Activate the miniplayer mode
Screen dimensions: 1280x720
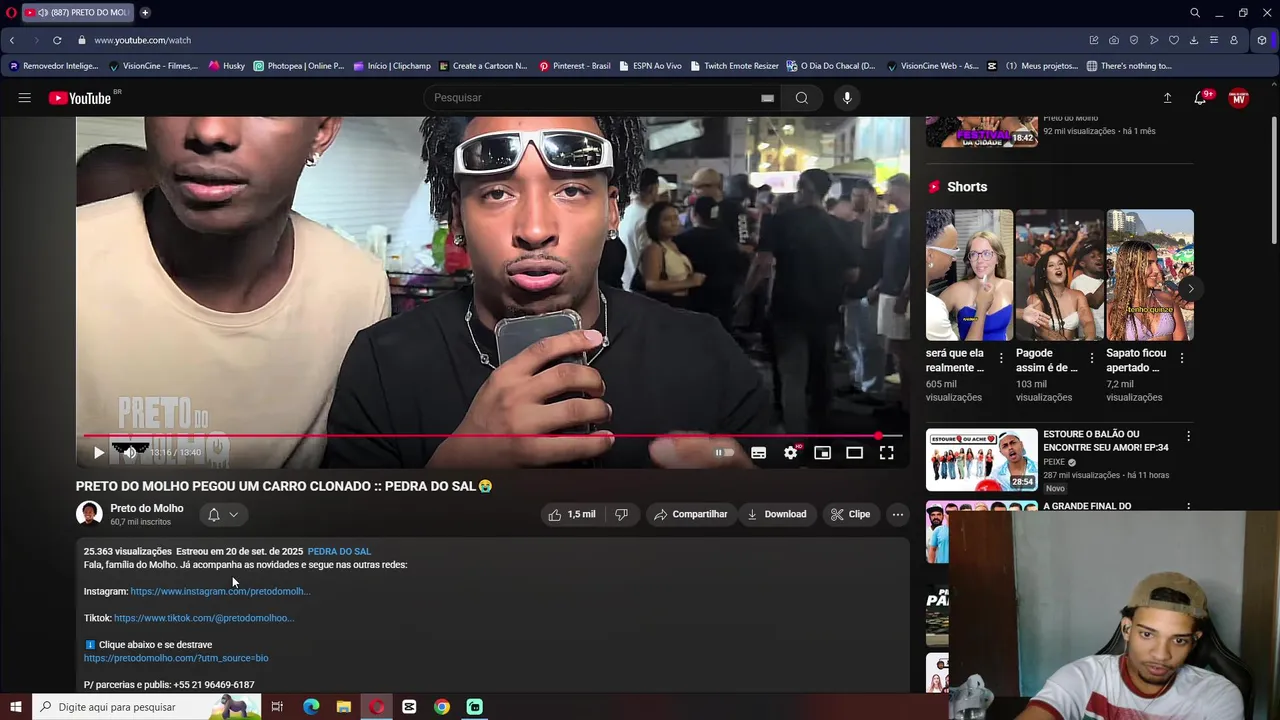point(822,453)
